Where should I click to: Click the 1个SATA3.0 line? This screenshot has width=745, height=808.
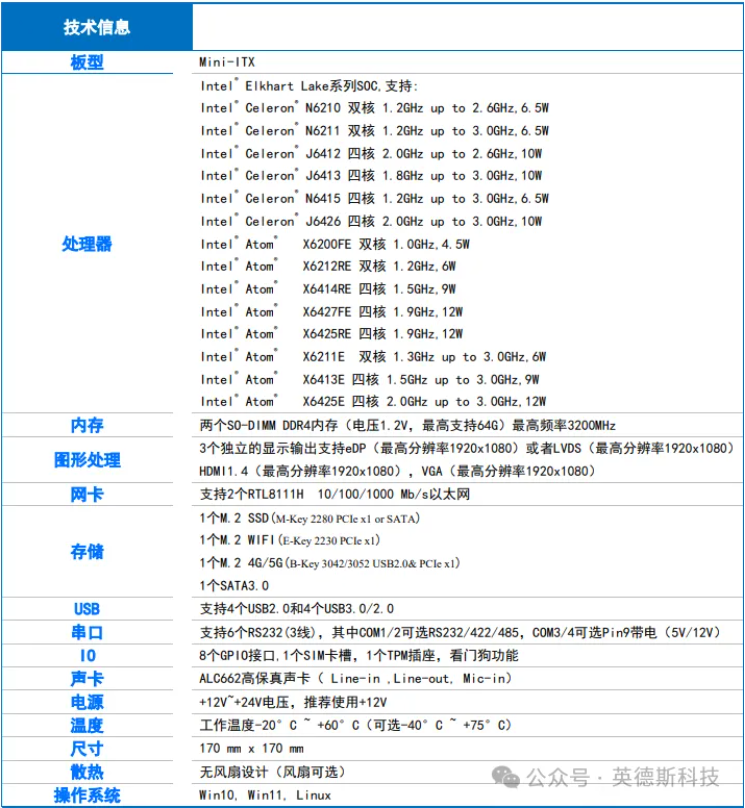[234, 586]
